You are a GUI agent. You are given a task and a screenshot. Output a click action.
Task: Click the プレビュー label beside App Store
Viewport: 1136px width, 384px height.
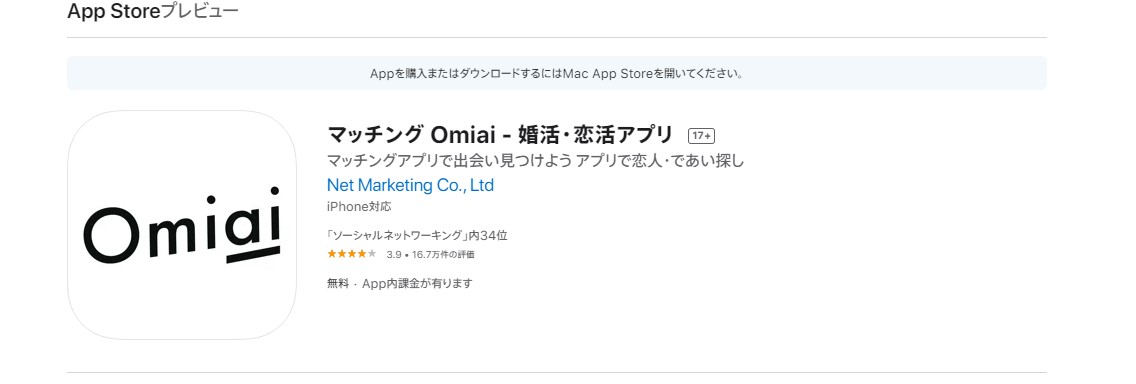[x=200, y=12]
